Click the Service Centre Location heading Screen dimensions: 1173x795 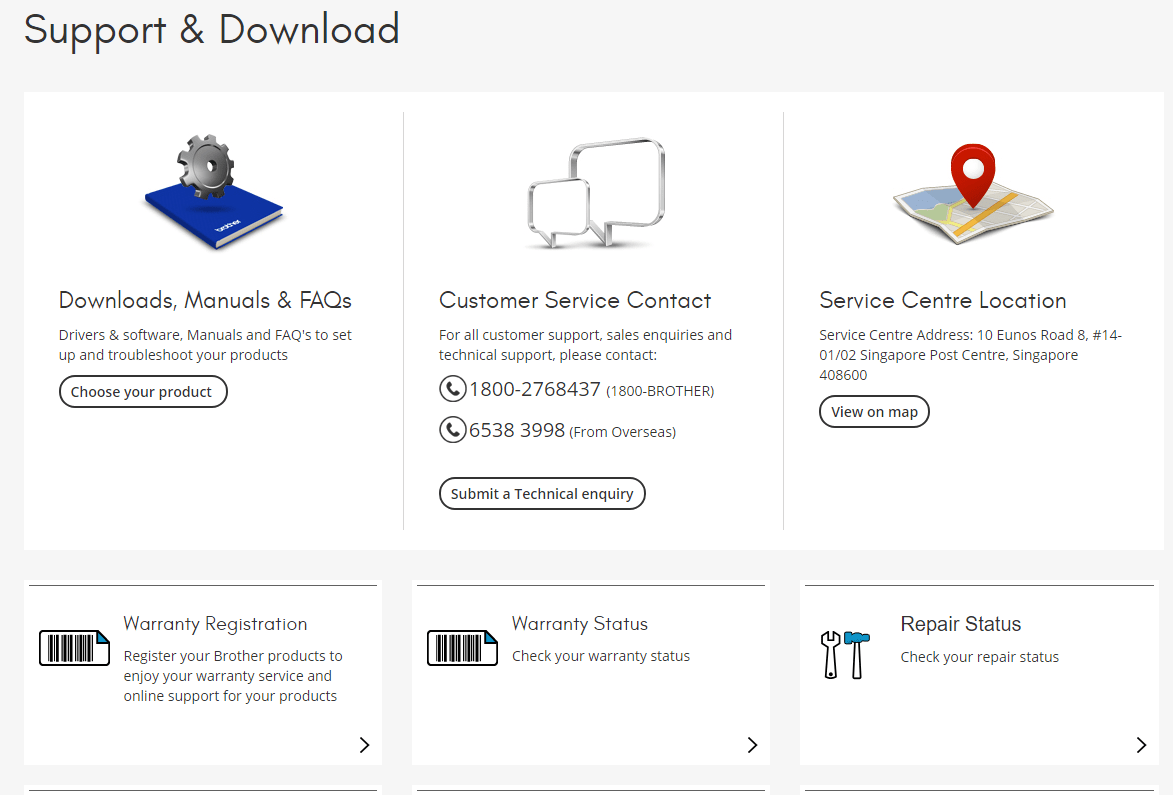pyautogui.click(x=943, y=300)
